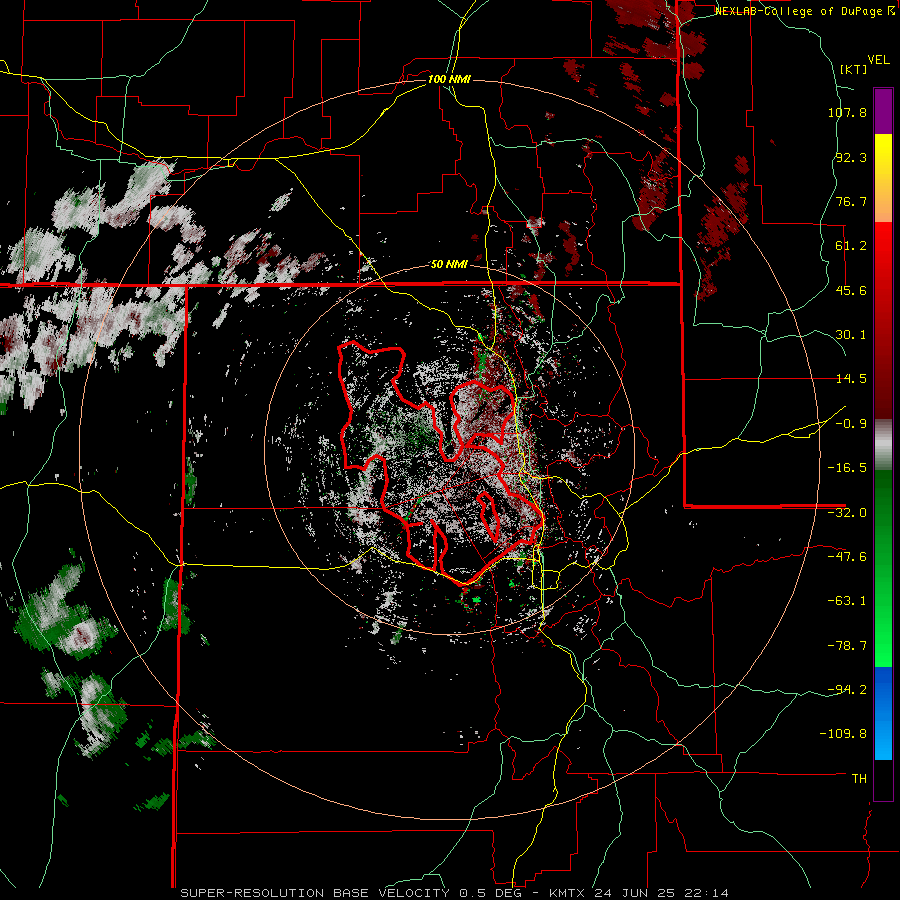Screen dimensions: 900x900
Task: Click the blue segment of velocity color bar
Action: click(883, 713)
